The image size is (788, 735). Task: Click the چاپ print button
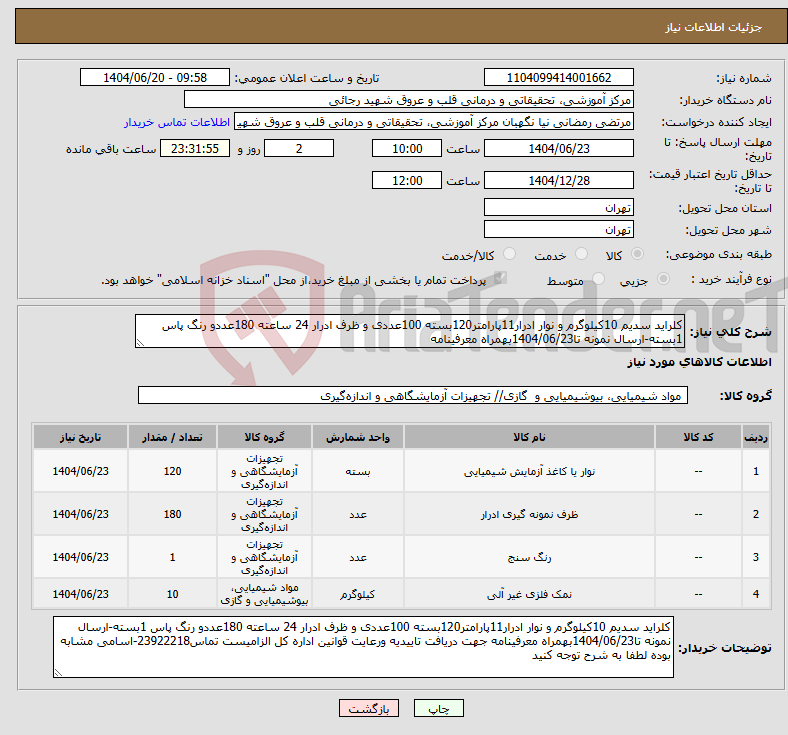(439, 709)
